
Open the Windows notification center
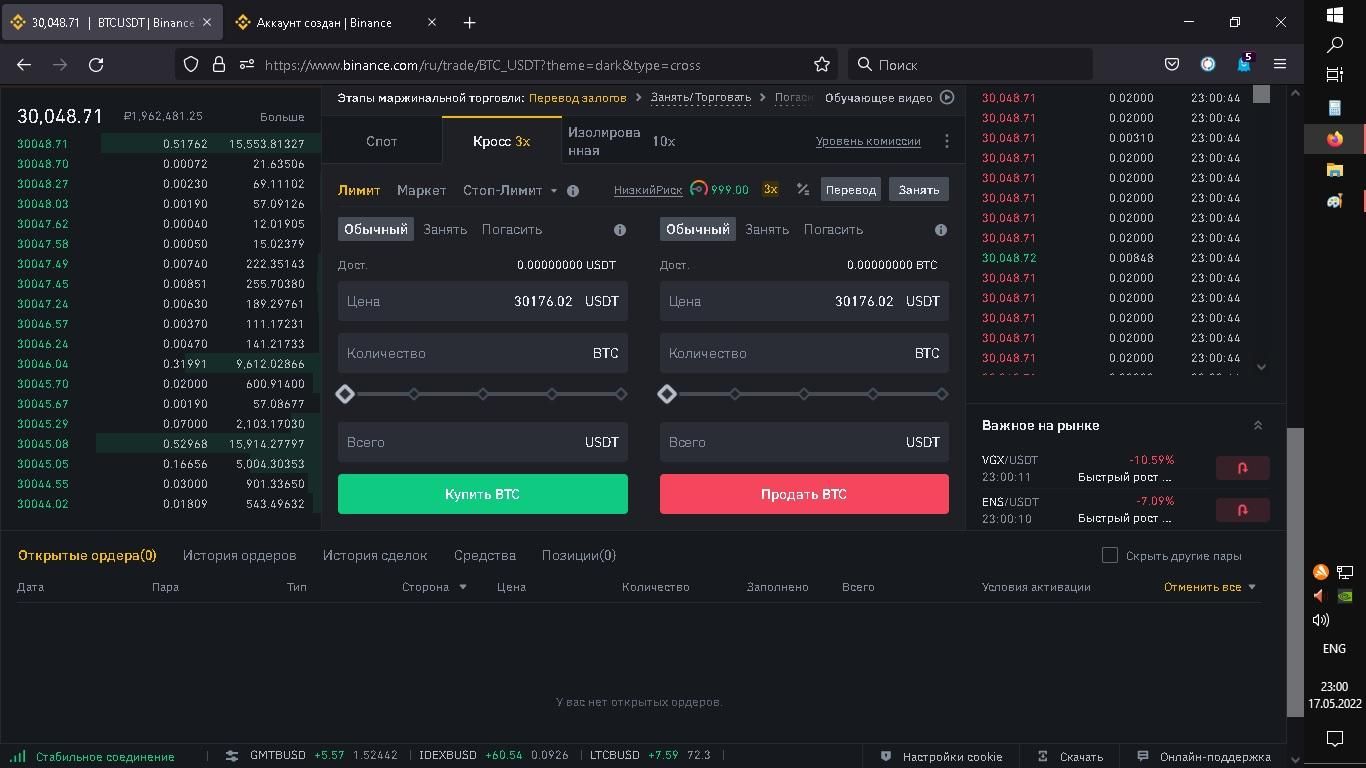pos(1335,739)
